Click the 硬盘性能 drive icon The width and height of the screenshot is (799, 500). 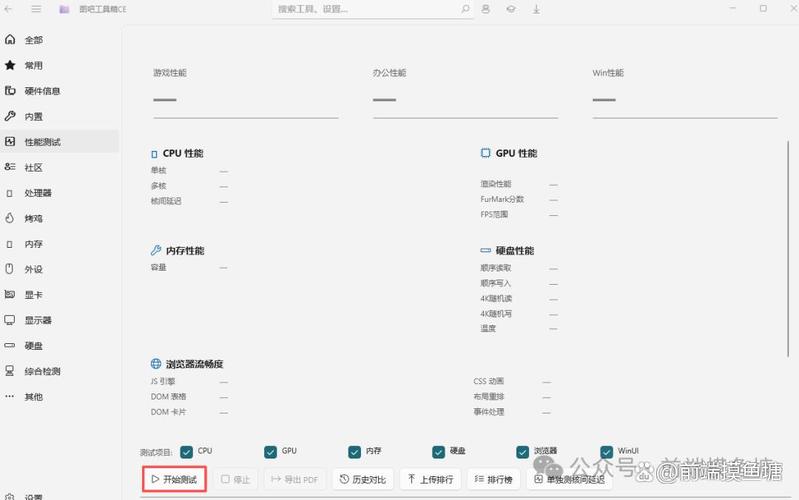click(x=486, y=251)
